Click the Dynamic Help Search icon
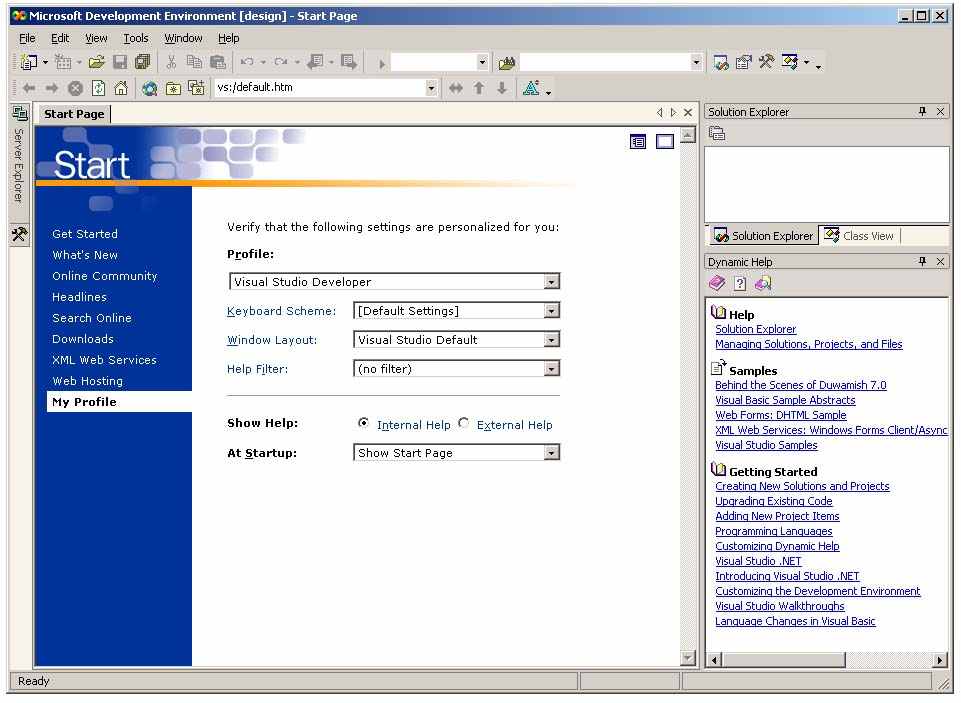961x703 pixels. click(763, 284)
